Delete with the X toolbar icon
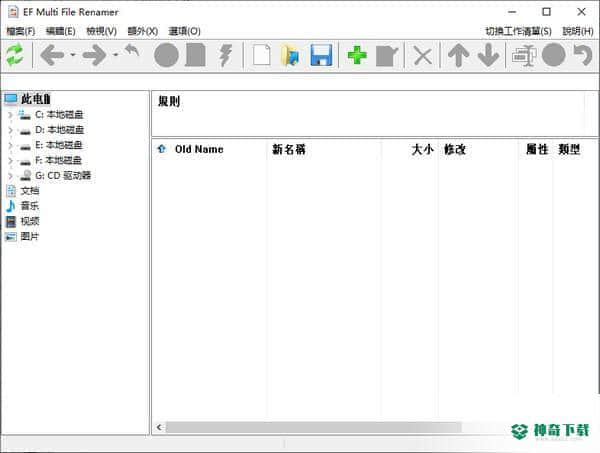Screen dimensions: 600x453 point(423,56)
